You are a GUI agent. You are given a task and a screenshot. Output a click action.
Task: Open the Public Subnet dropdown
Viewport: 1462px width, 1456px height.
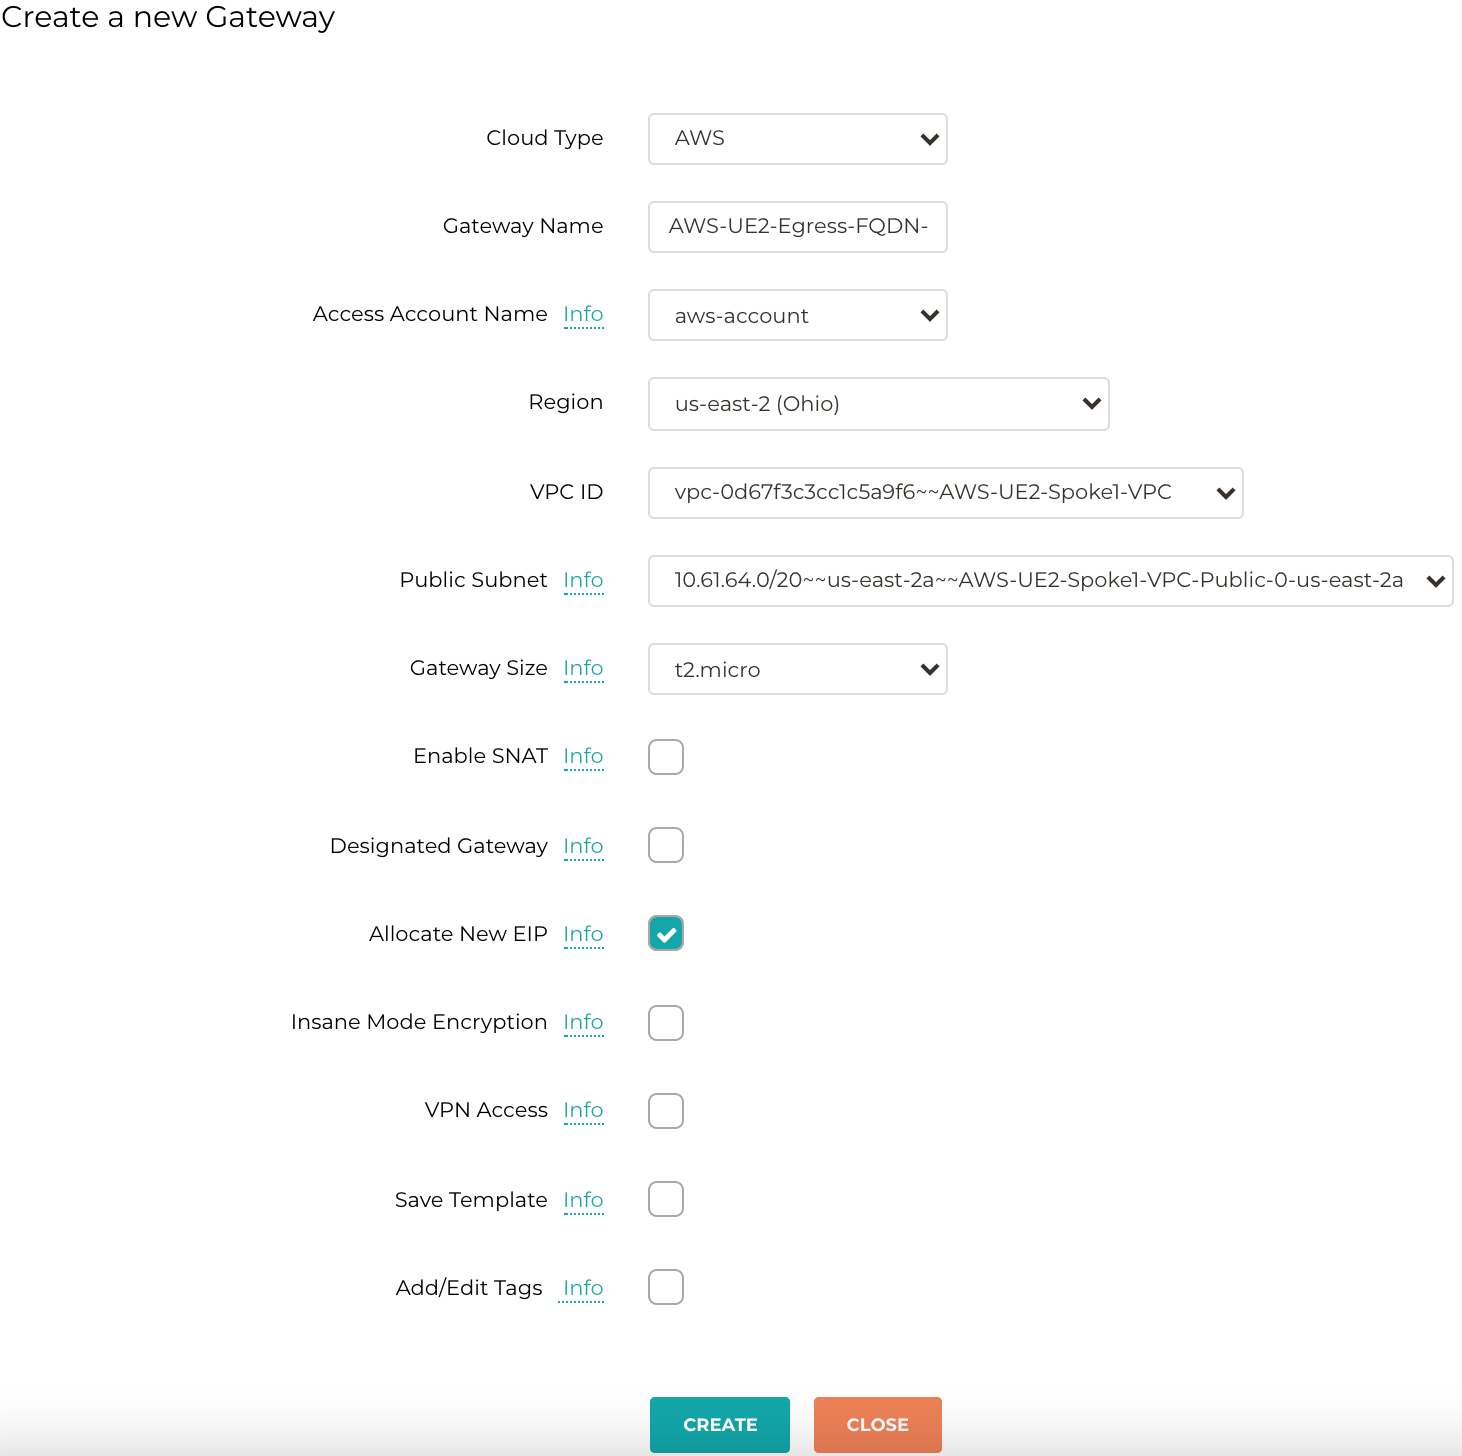(x=1050, y=581)
